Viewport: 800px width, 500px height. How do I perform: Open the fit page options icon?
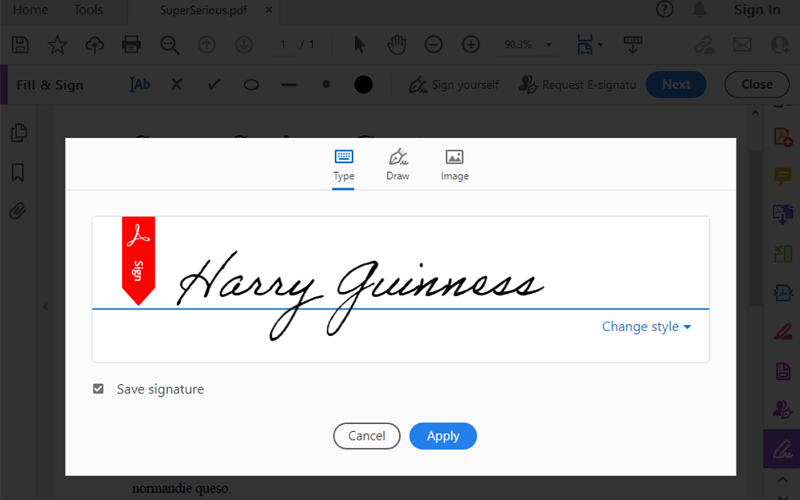(586, 45)
